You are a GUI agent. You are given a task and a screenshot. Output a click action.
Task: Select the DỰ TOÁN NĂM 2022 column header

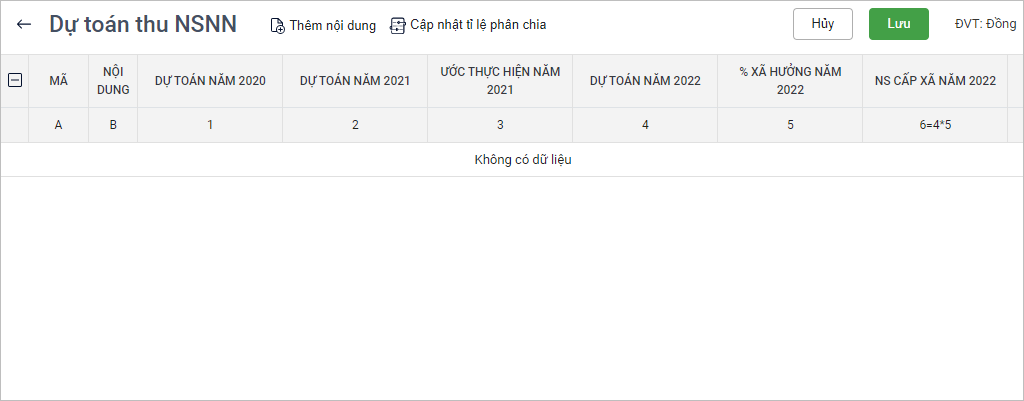645,81
